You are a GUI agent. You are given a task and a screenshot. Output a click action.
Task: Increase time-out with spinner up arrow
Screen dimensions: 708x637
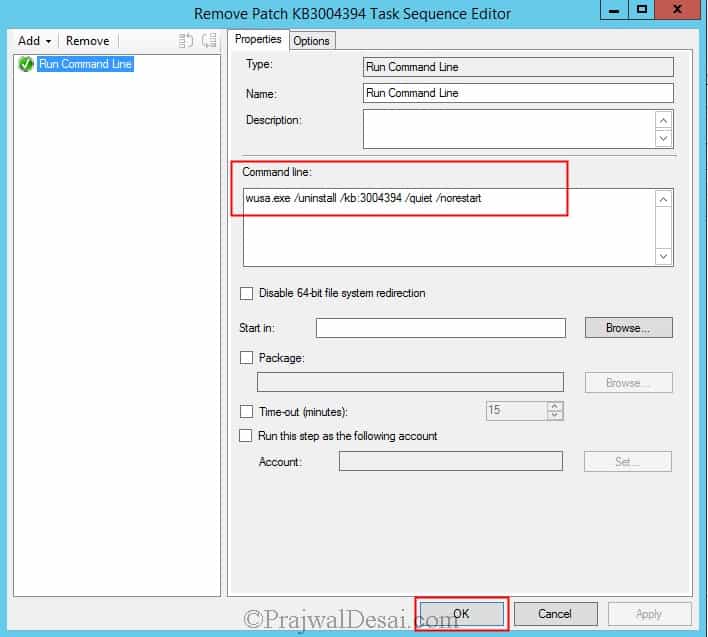pyautogui.click(x=555, y=406)
